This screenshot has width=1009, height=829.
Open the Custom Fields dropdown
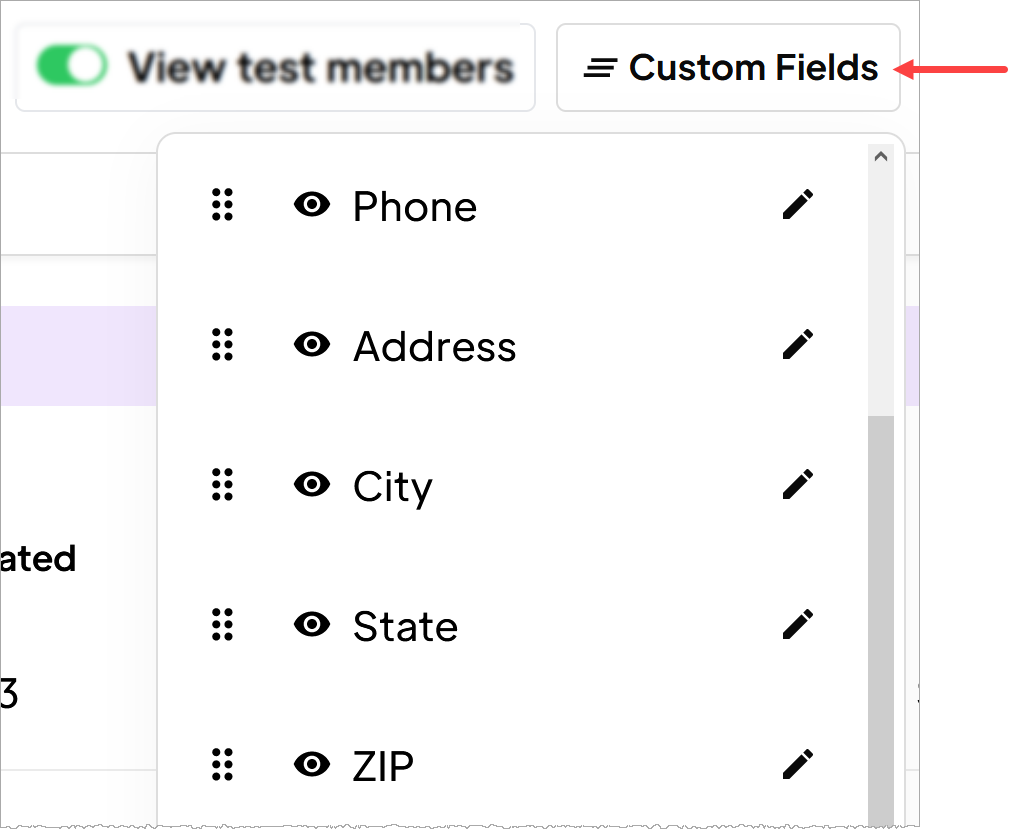728,68
